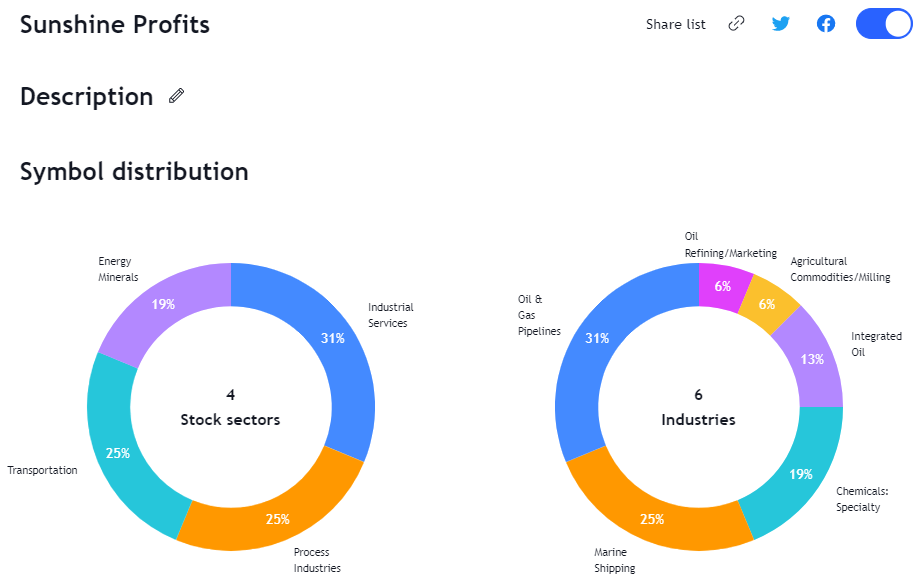This screenshot has height=581, width=916.
Task: Click the Marine Shipping chart label
Action: click(x=615, y=560)
